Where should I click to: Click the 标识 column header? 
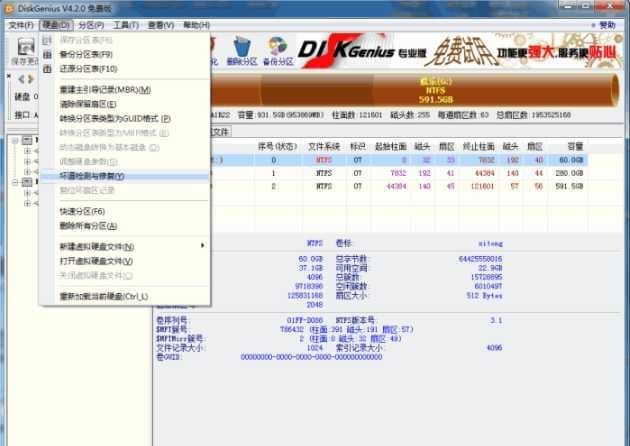click(x=358, y=147)
